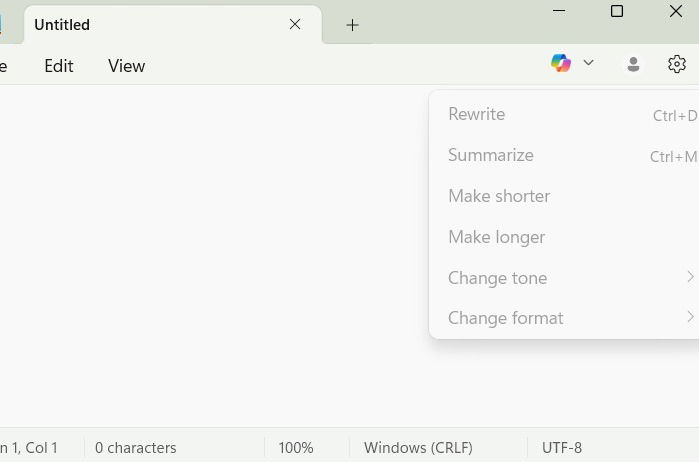Open the Edit menu
Image resolution: width=699 pixels, height=462 pixels.
(x=59, y=66)
